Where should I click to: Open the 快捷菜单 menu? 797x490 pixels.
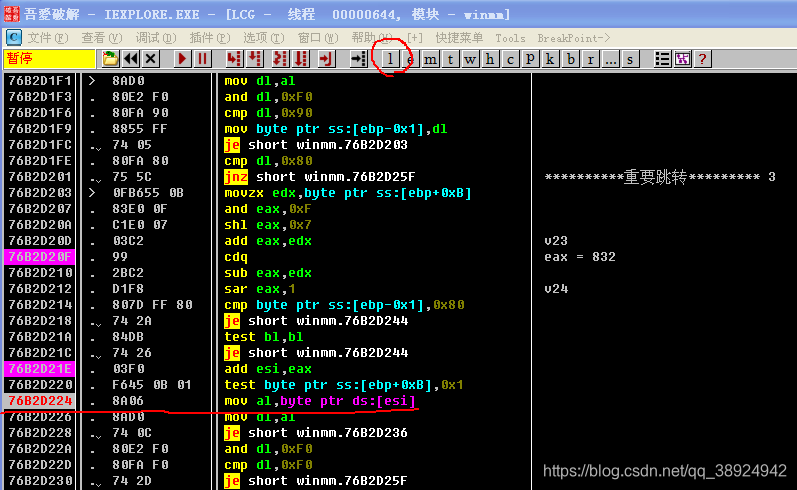(x=459, y=38)
